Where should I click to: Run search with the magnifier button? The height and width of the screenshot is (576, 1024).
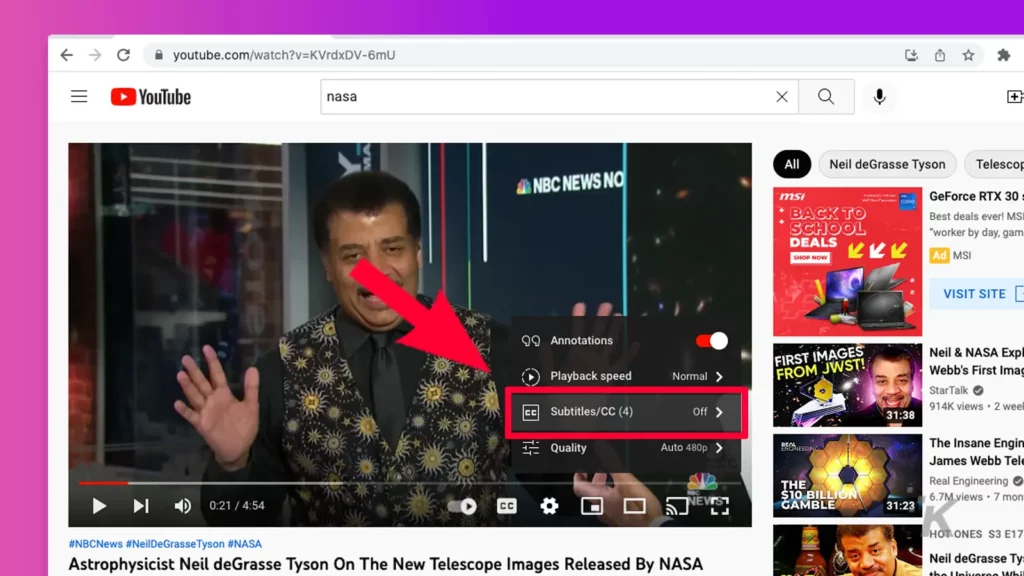click(x=826, y=97)
